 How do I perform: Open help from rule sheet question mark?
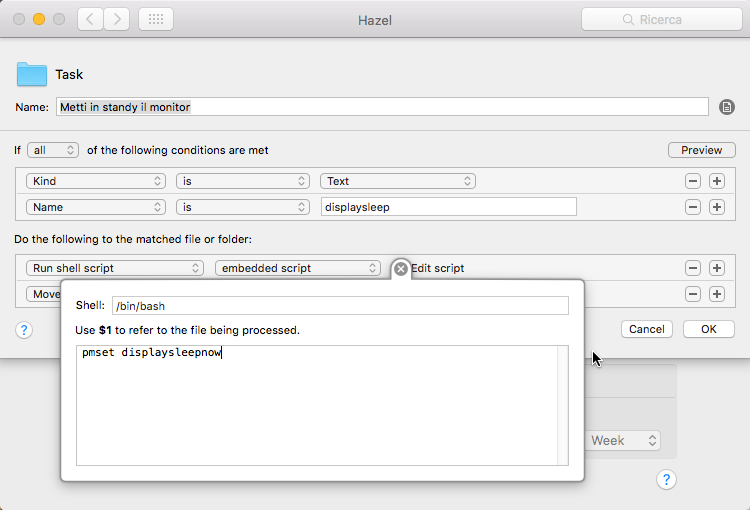24,330
